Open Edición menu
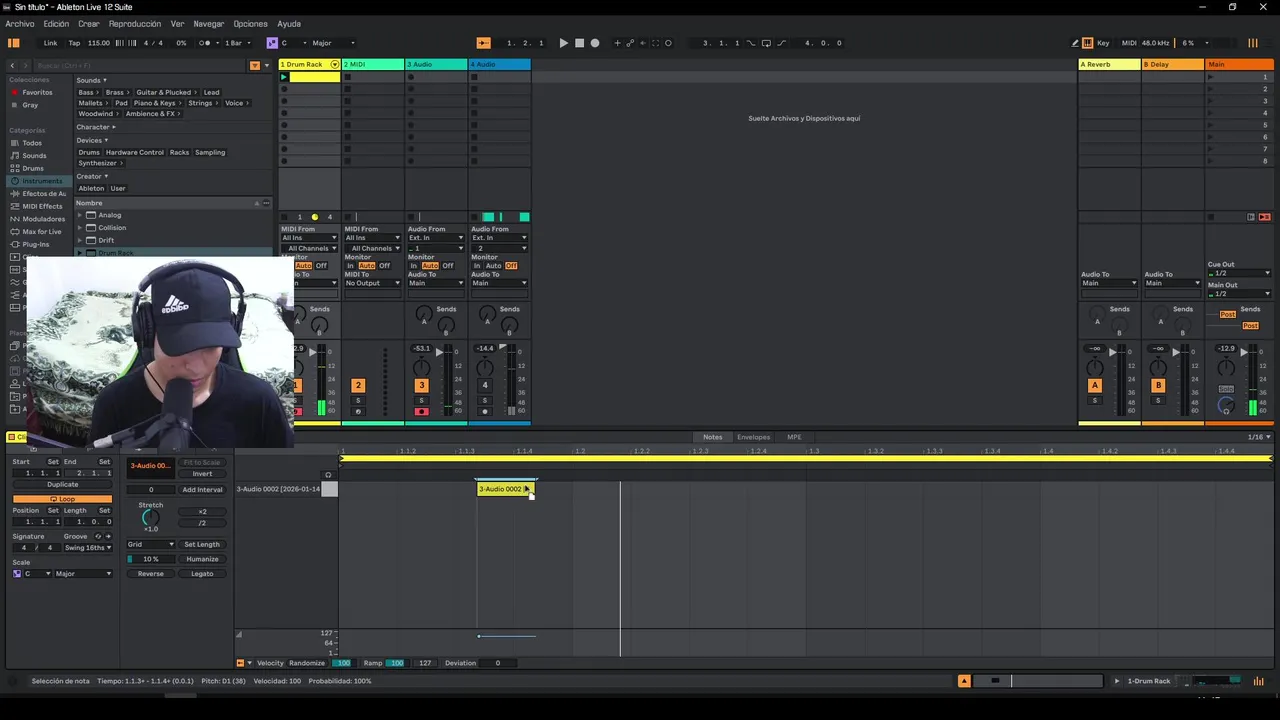This screenshot has width=1280, height=720. coord(56,24)
